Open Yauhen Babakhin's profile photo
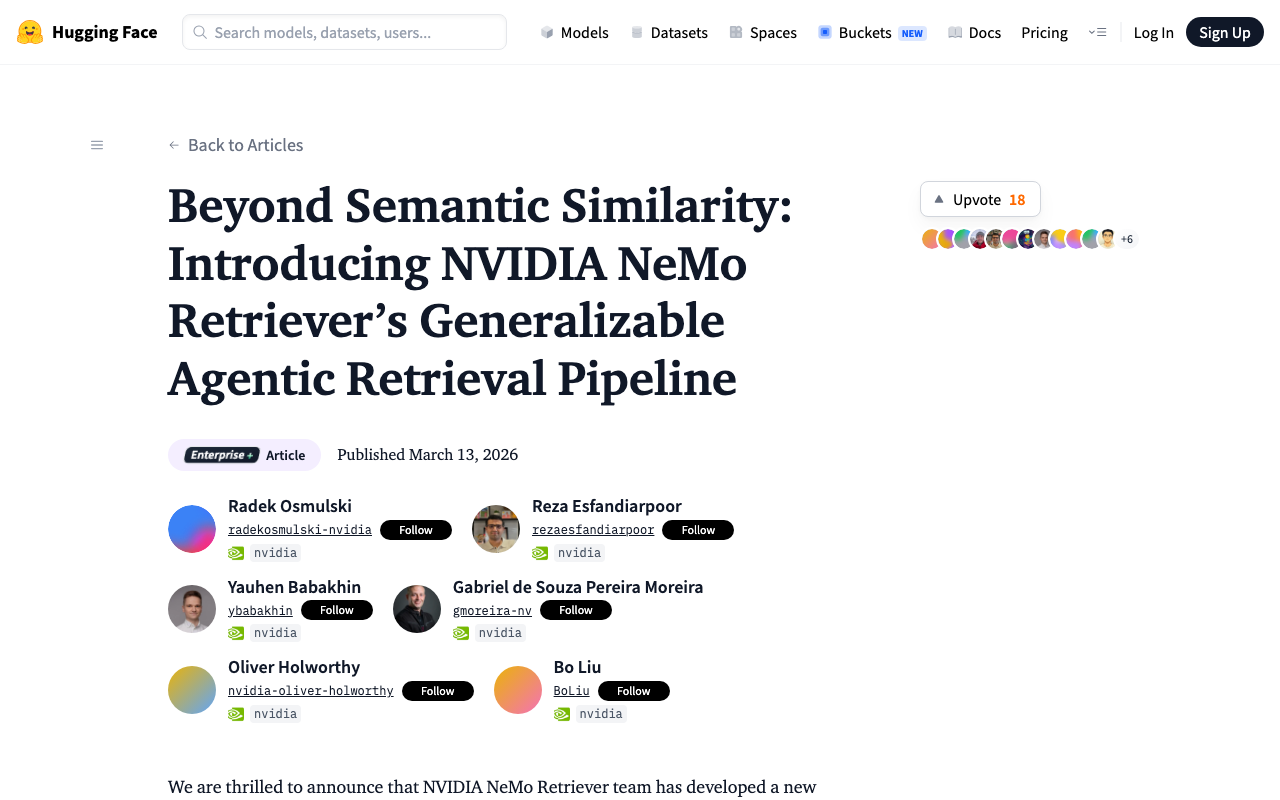This screenshot has height=800, width=1280. [192, 609]
